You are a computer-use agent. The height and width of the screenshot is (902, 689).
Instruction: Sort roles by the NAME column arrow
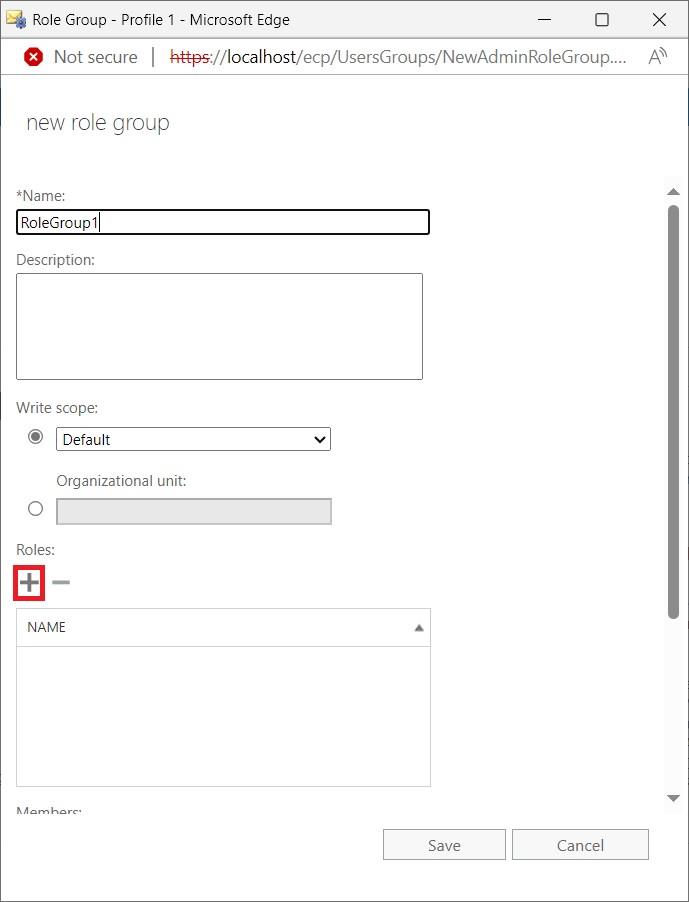coord(419,628)
